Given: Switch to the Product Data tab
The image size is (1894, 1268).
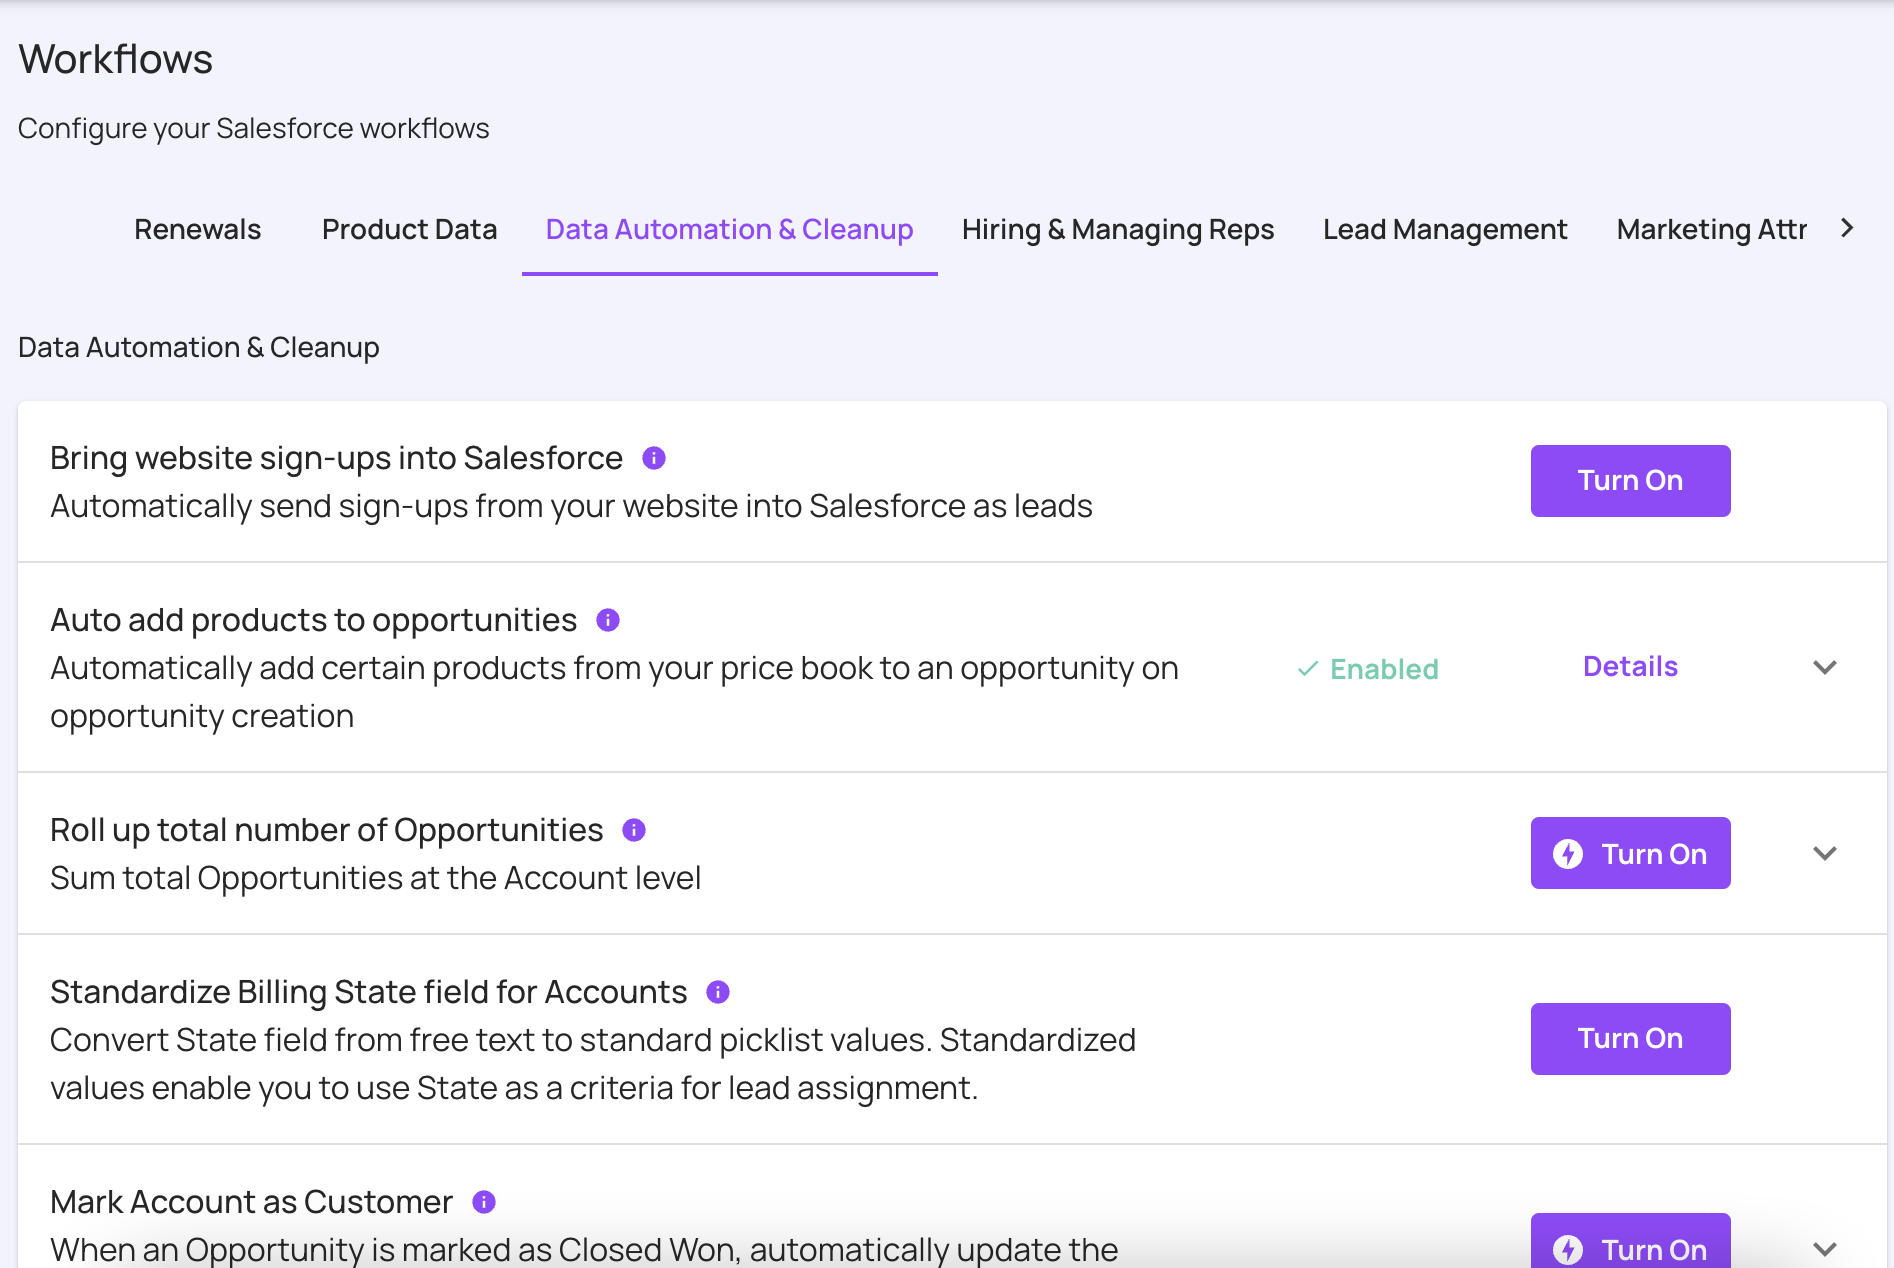Looking at the screenshot, I should 409,229.
